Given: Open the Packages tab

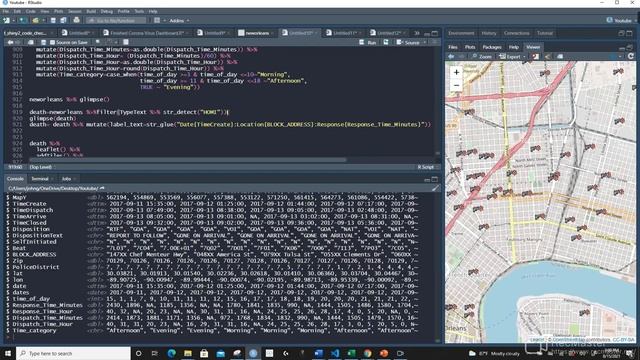Looking at the screenshot, I should (x=492, y=47).
